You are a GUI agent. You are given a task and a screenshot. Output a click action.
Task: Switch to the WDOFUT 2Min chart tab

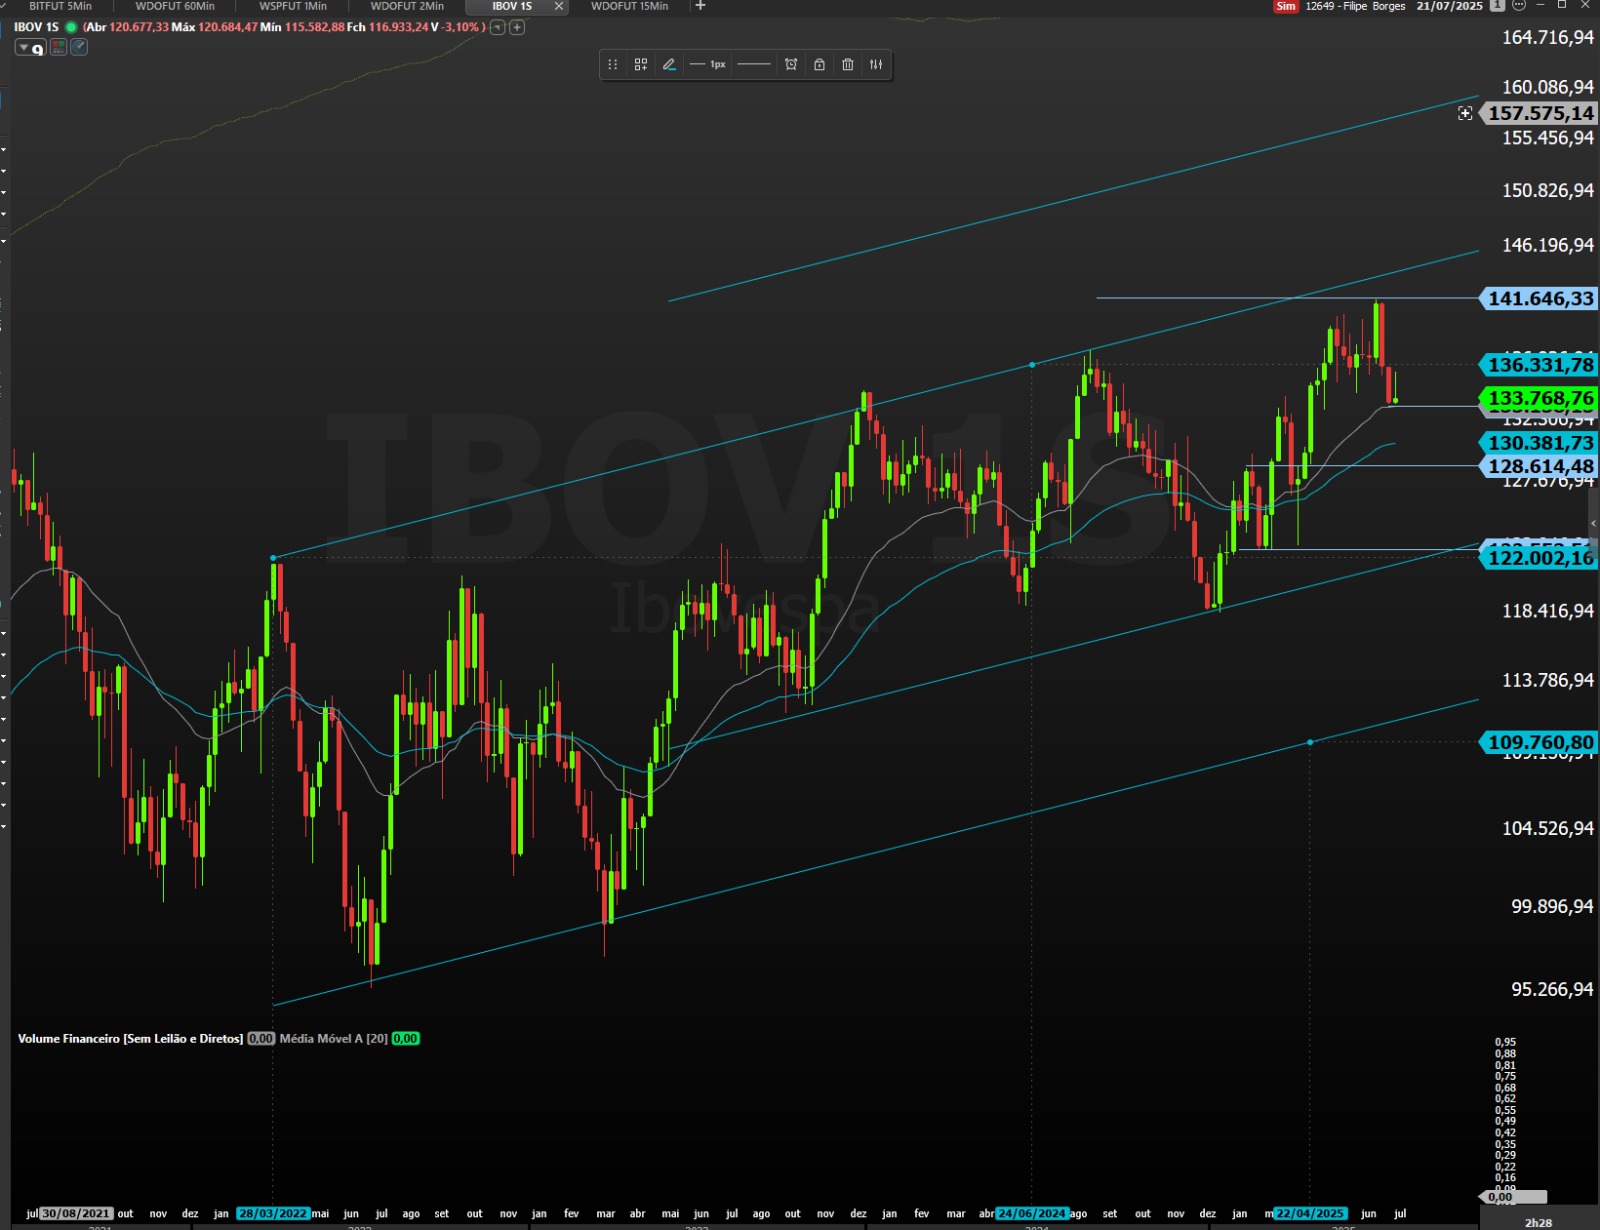pyautogui.click(x=407, y=6)
